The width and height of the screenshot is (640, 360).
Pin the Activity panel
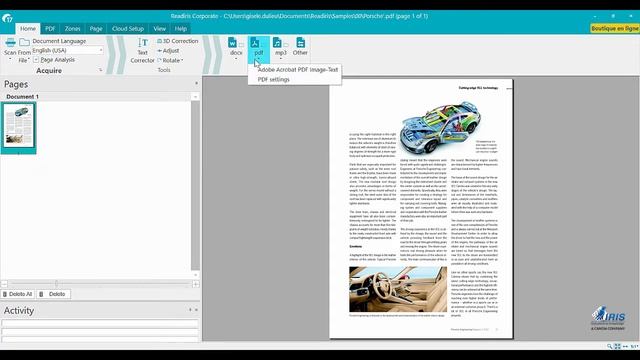click(190, 310)
